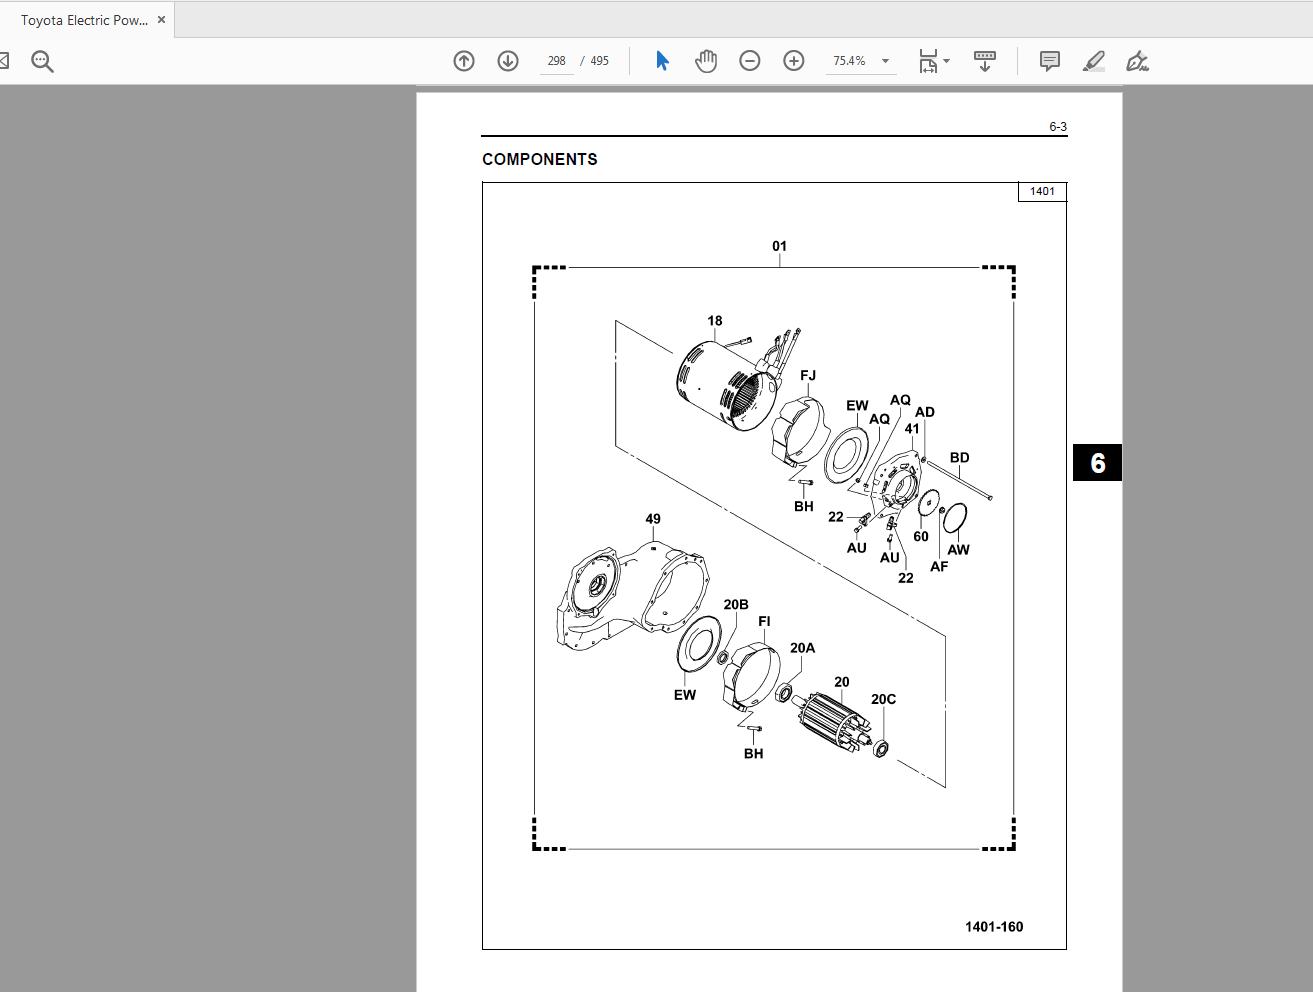
Task: Click the 75.4% zoom value field
Action: tap(850, 61)
